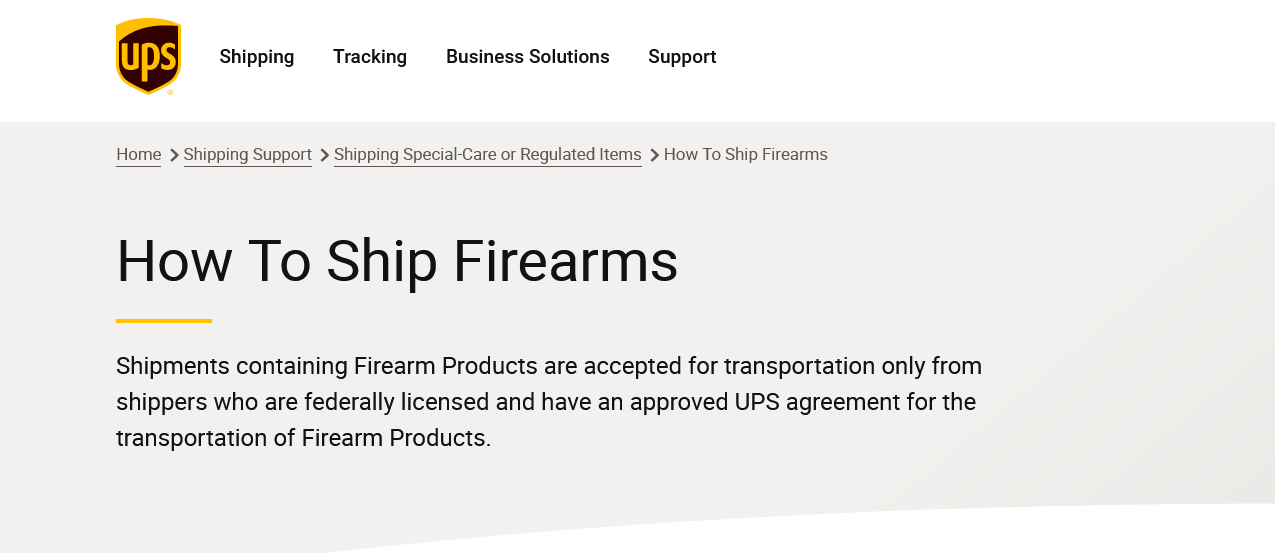Follow the Shipping Support breadcrumb link
This screenshot has width=1275, height=553.
[x=248, y=155]
